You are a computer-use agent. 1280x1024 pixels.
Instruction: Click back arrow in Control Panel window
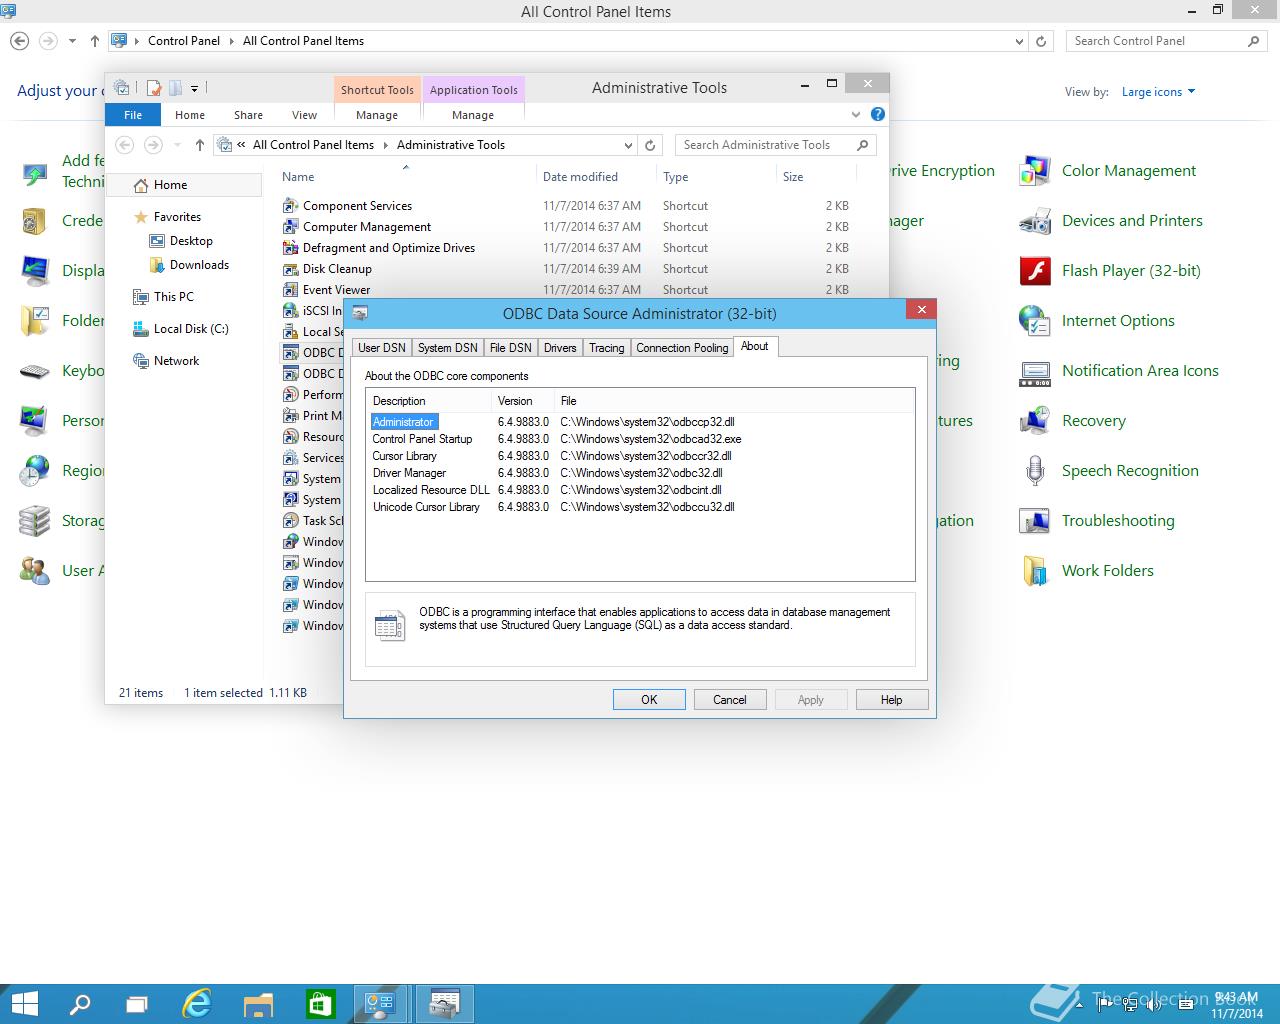point(19,41)
